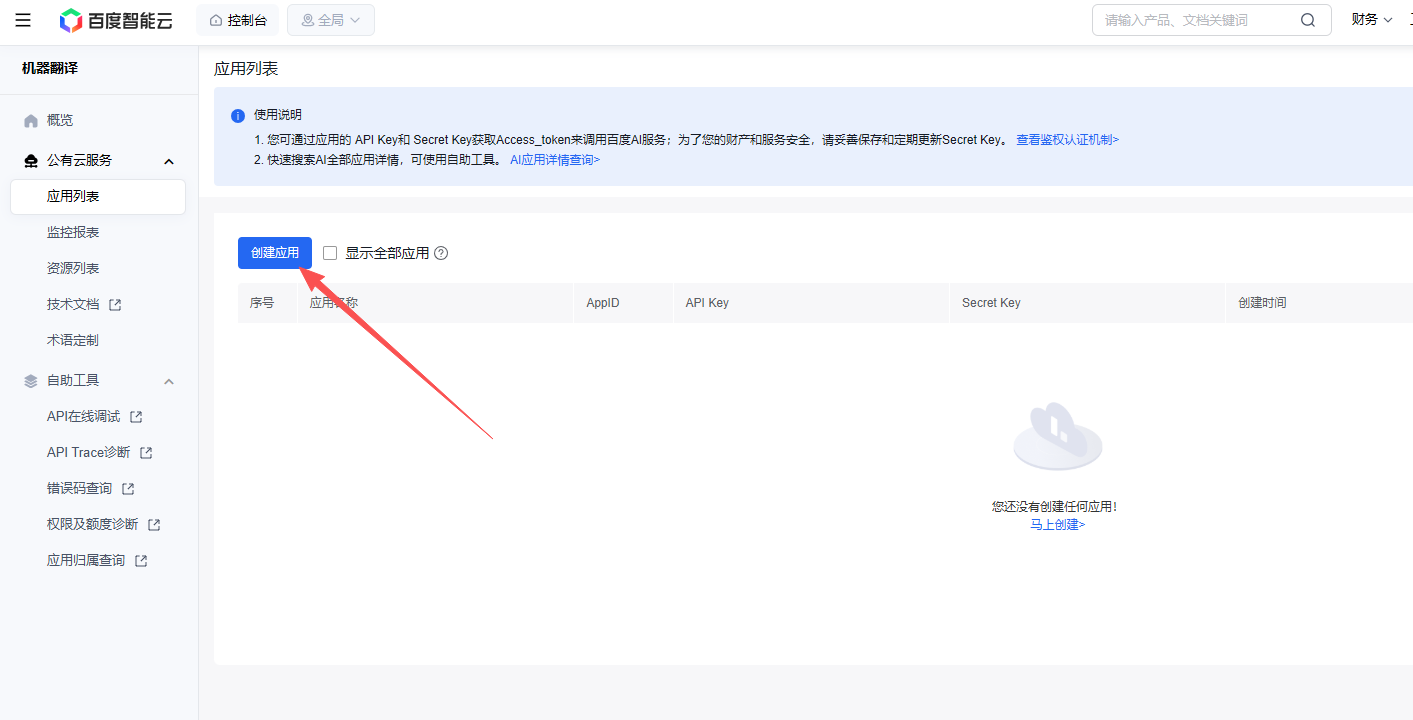Click the help icon beside 显示全部应用

click(x=441, y=253)
